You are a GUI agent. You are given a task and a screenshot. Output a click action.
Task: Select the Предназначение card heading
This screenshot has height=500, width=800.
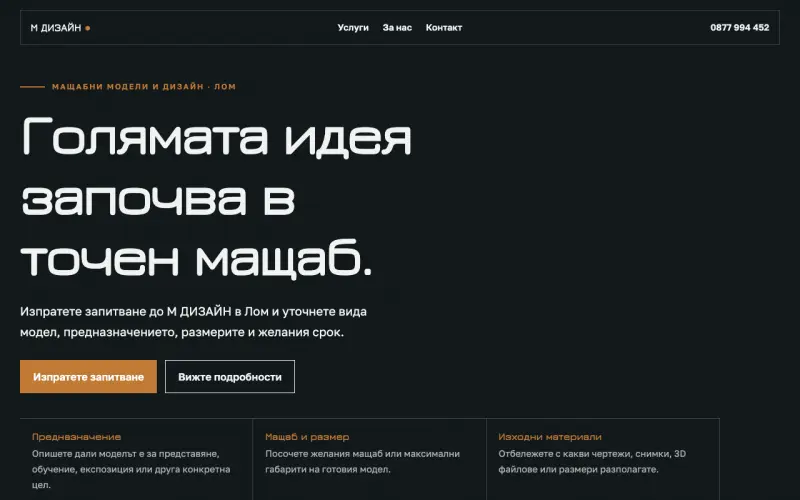(x=77, y=437)
